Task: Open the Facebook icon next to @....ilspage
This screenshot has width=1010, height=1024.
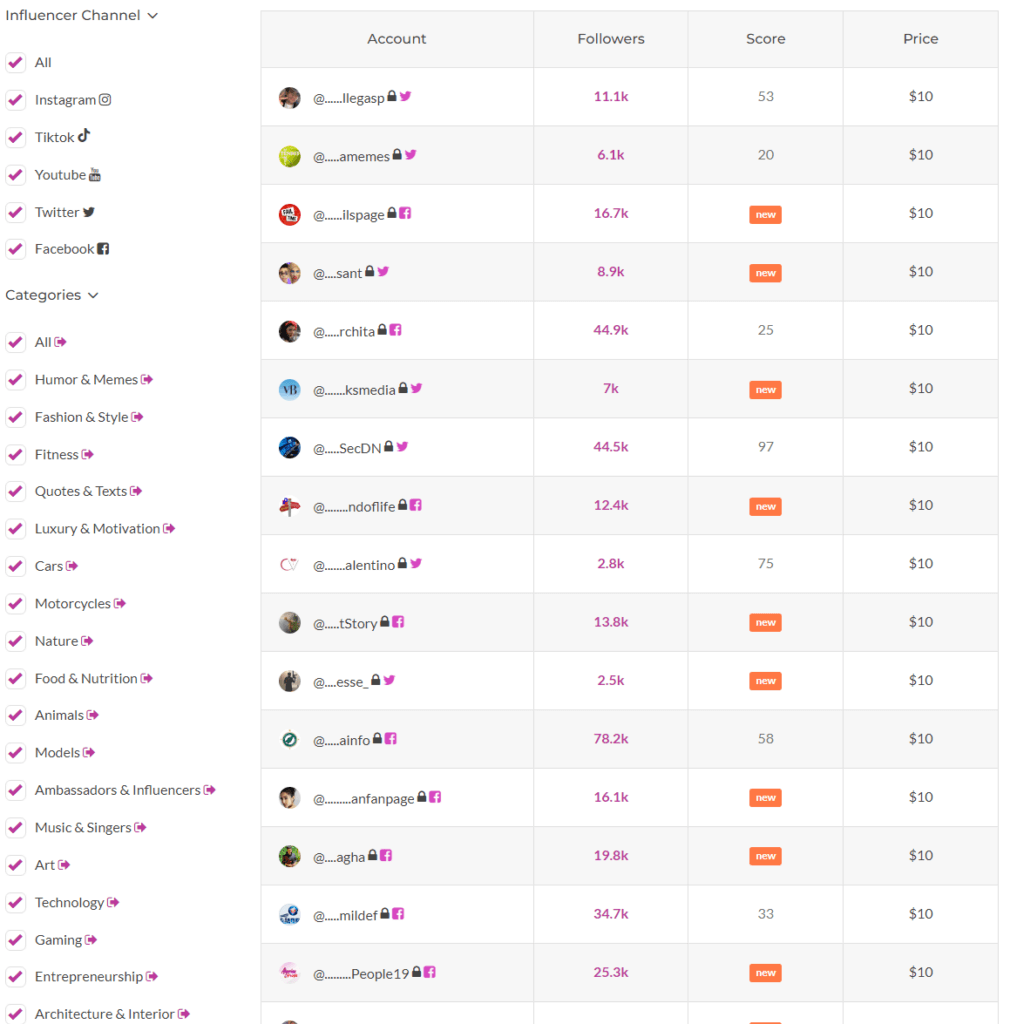Action: click(407, 213)
